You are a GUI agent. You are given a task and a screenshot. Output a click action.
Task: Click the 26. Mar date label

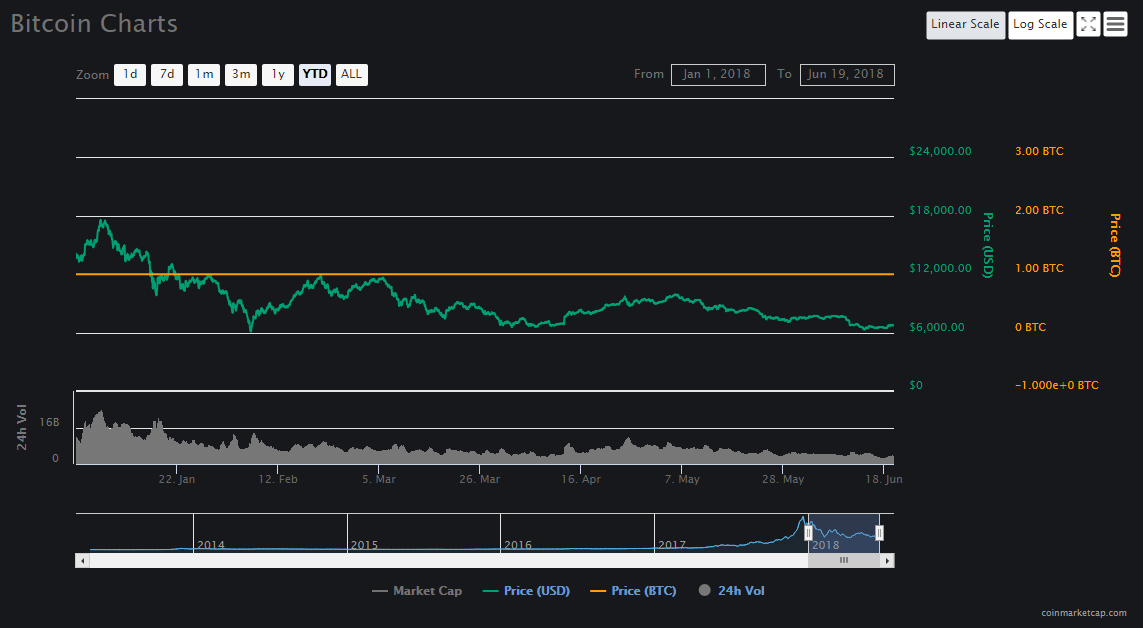pyautogui.click(x=480, y=479)
